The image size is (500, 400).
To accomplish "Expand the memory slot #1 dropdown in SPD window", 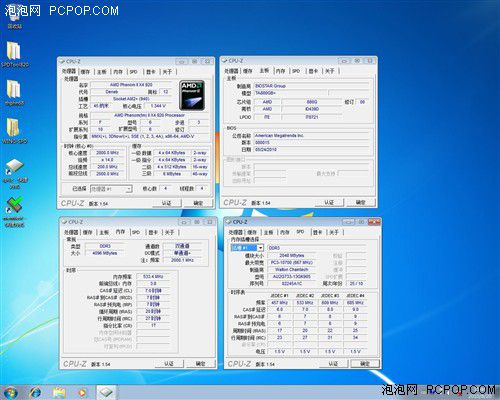I will (260, 248).
